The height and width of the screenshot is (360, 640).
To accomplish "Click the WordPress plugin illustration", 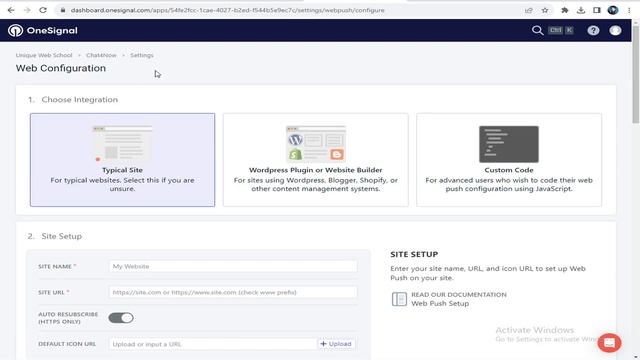I will (x=316, y=144).
